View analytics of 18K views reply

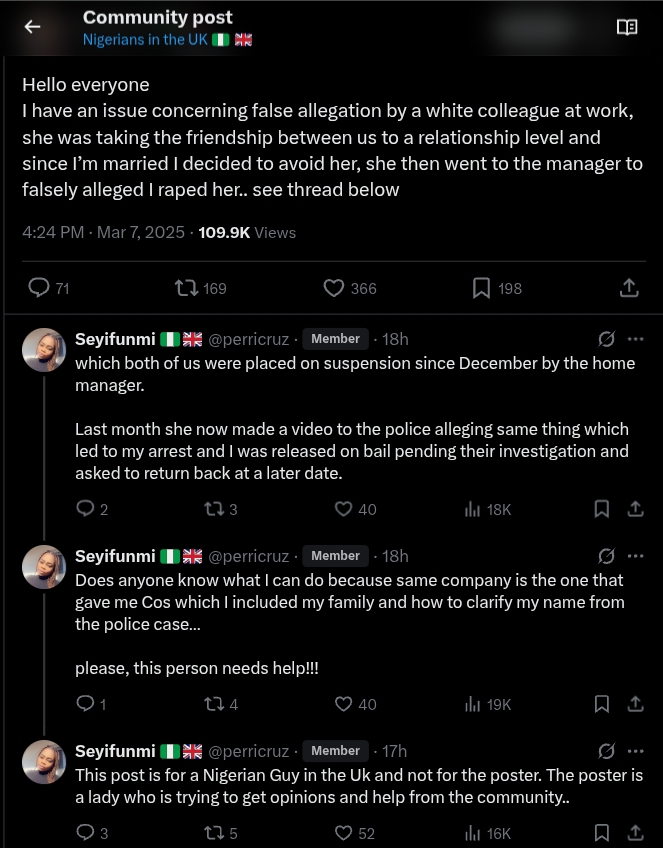point(473,509)
